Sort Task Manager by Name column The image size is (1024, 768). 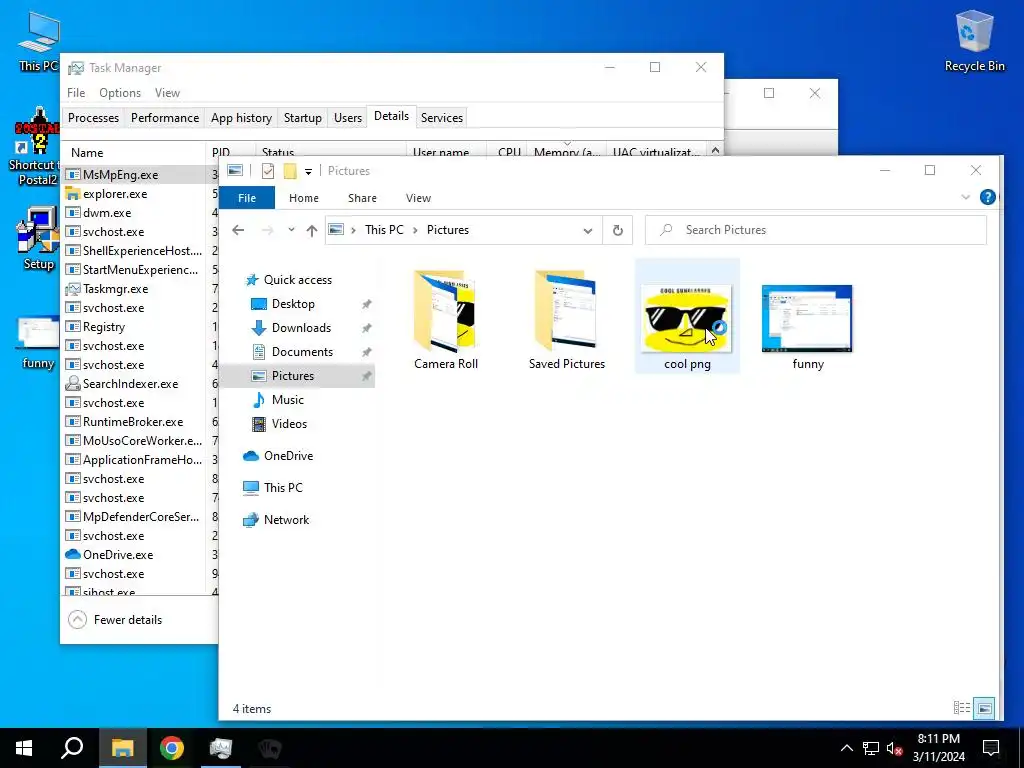133,152
